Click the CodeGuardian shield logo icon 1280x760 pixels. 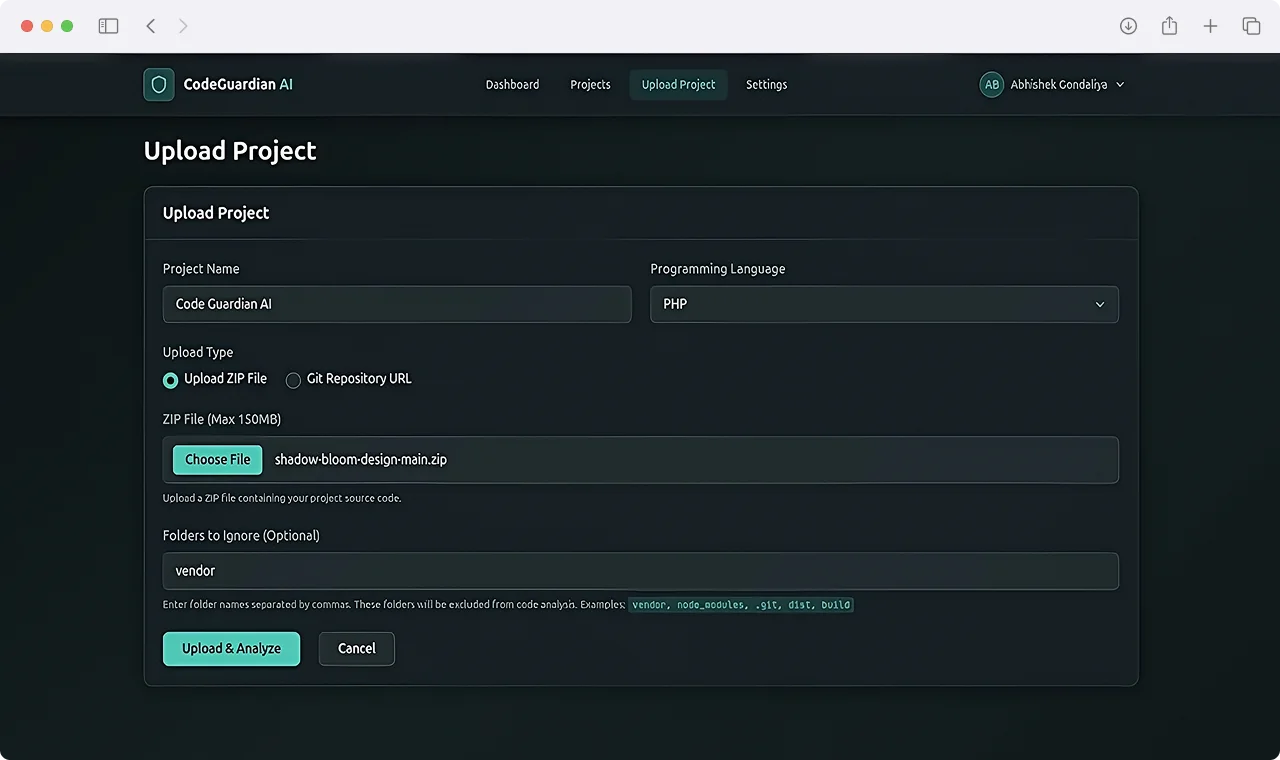pyautogui.click(x=158, y=85)
